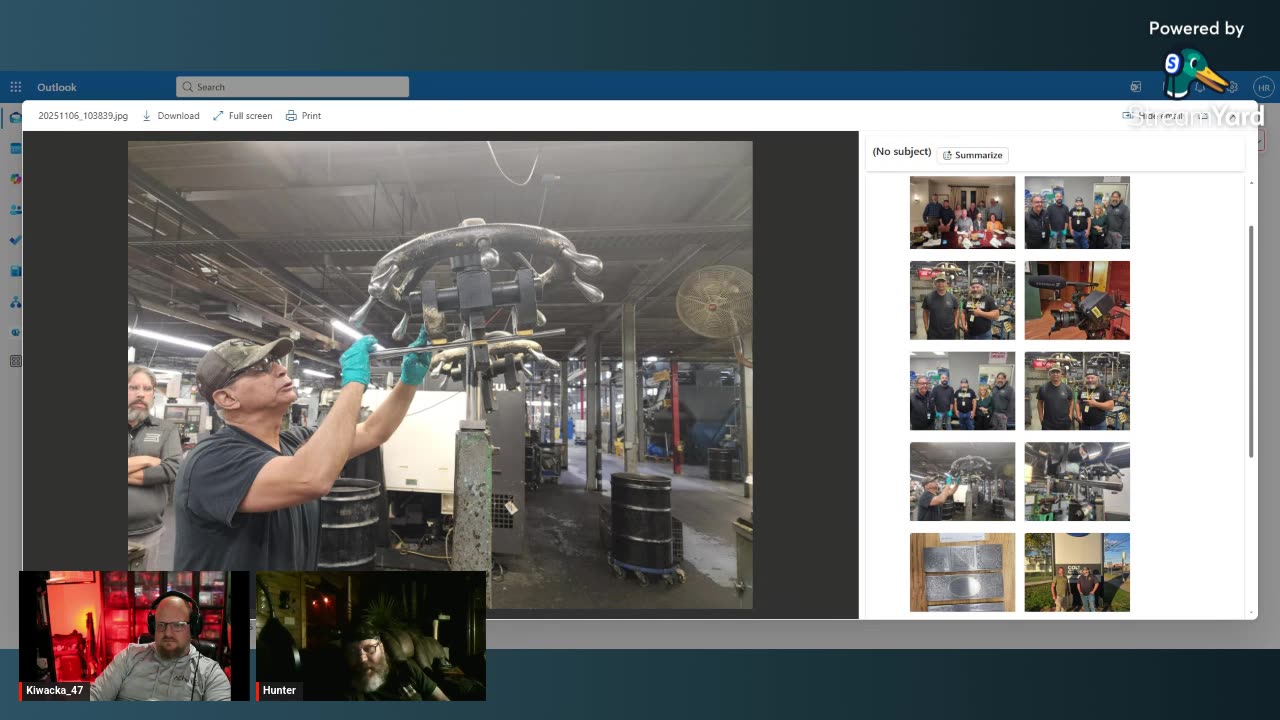
Task: Open the Calendar icon in left sidebar
Action: (x=16, y=149)
